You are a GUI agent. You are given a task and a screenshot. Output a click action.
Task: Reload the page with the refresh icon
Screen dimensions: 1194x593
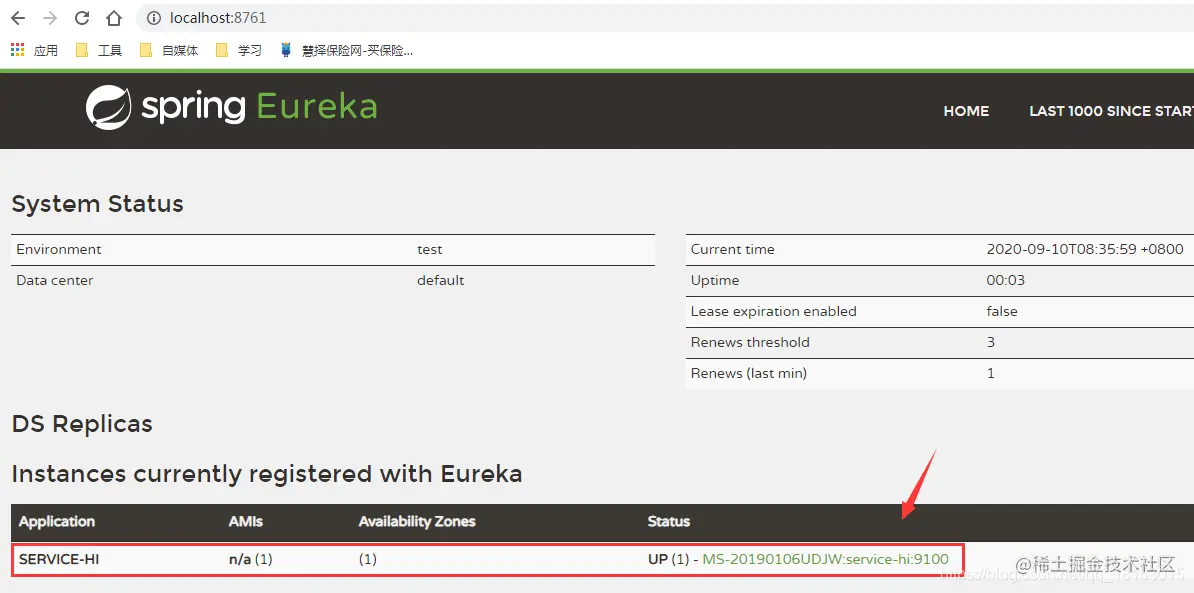(81, 18)
